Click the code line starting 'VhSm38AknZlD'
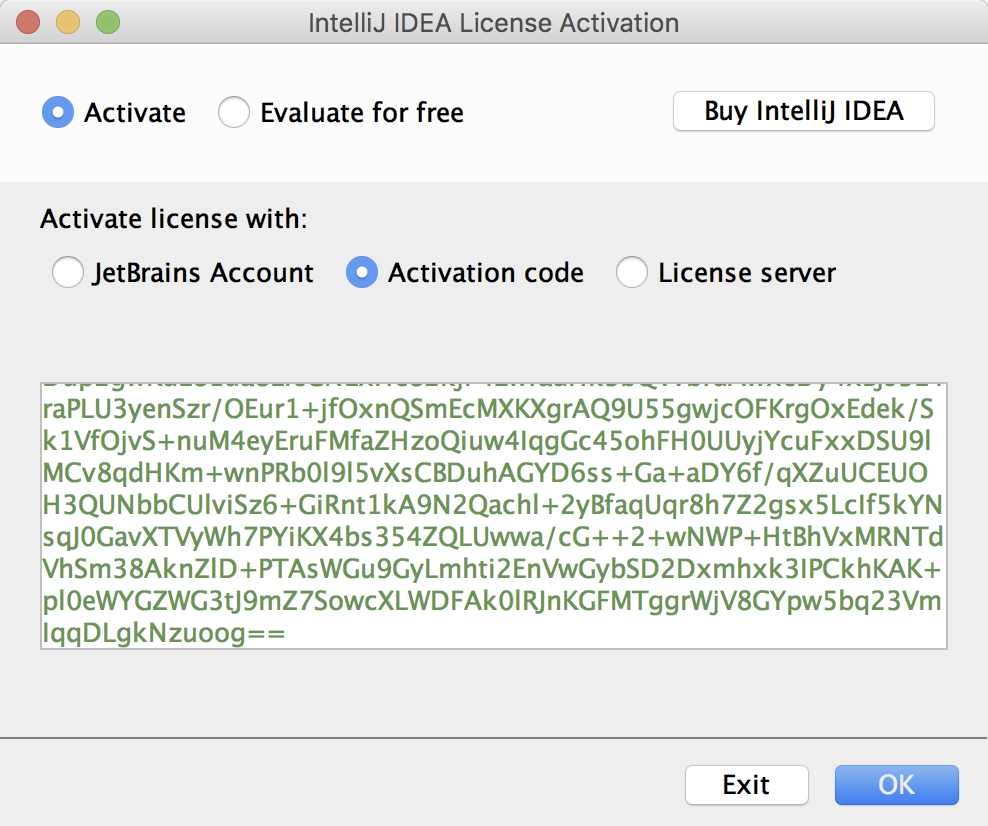This screenshot has width=988, height=826. click(x=491, y=569)
